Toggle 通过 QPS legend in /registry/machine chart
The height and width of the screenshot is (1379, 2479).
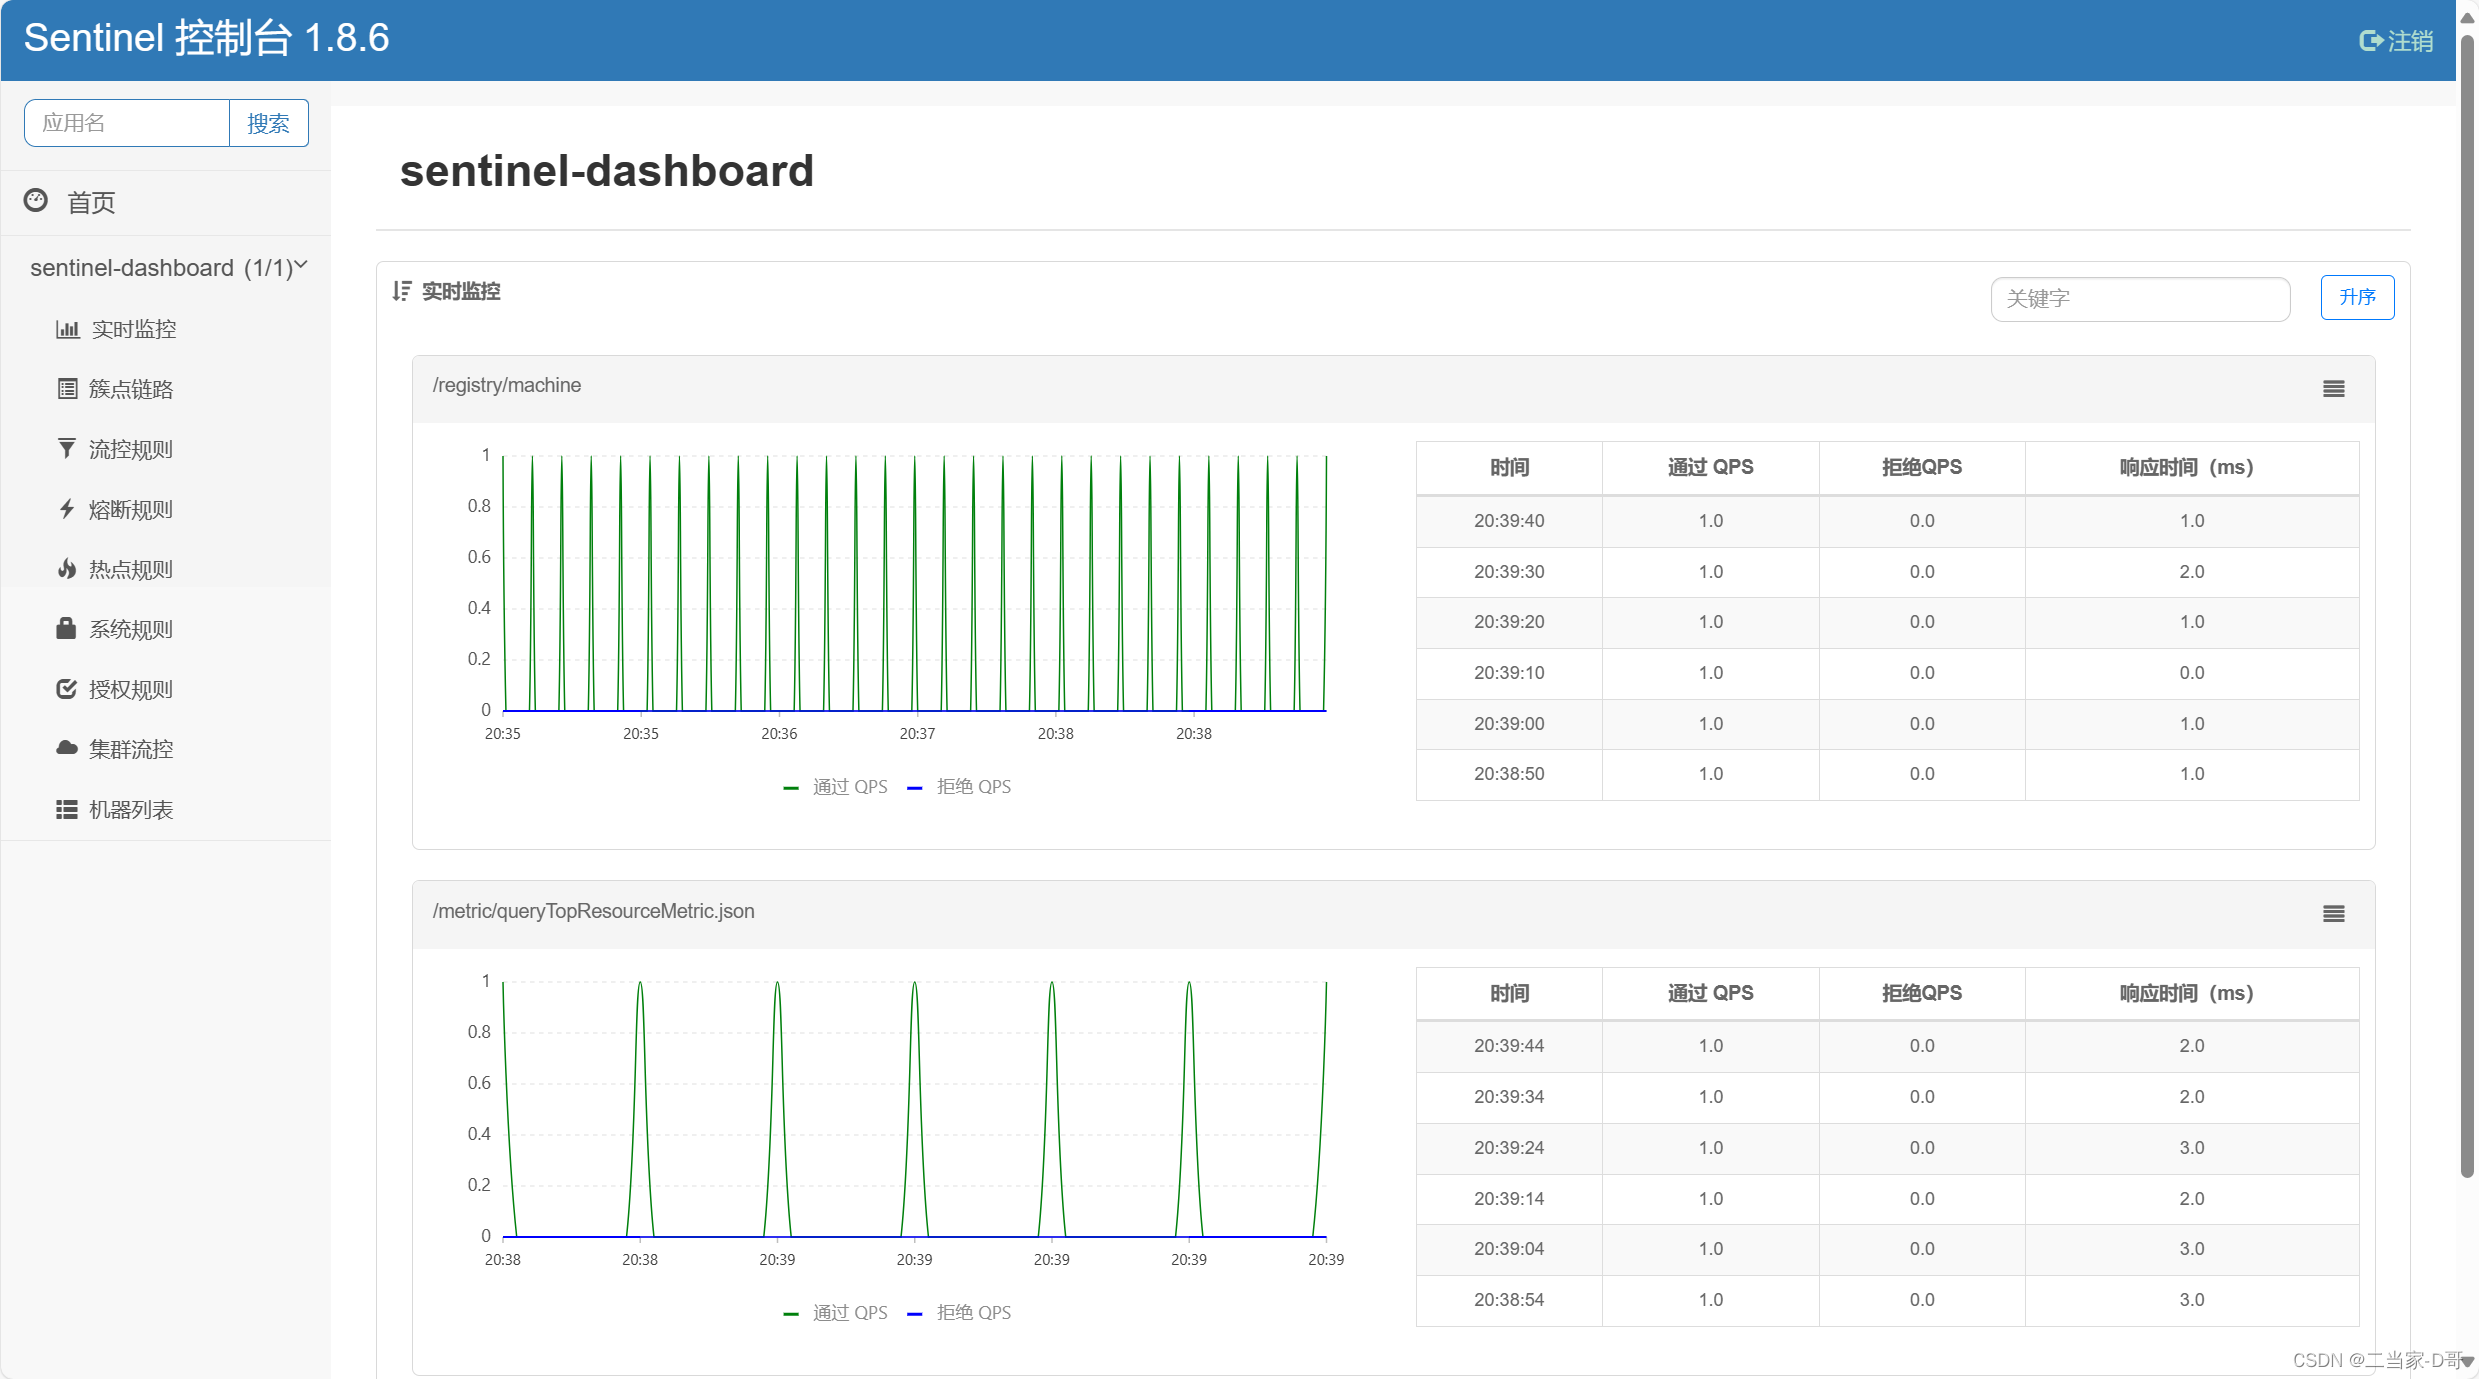(835, 787)
